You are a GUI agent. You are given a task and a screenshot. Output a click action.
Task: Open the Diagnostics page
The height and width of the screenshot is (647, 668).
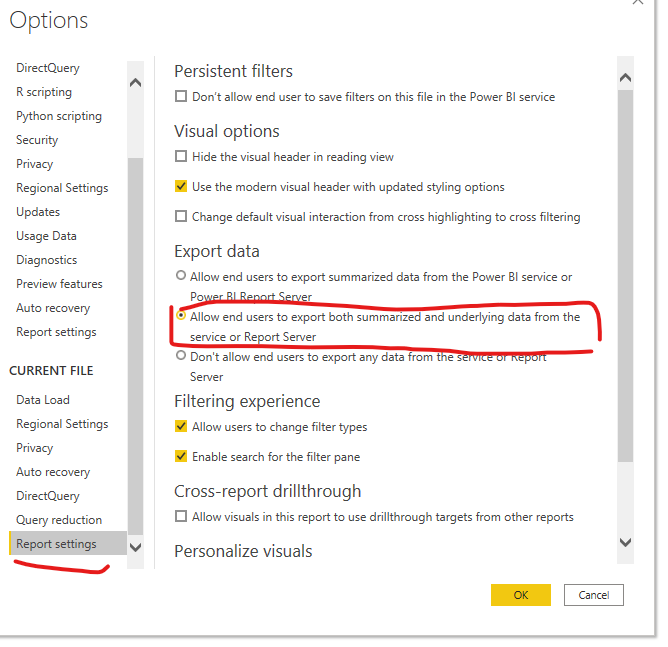tap(46, 260)
